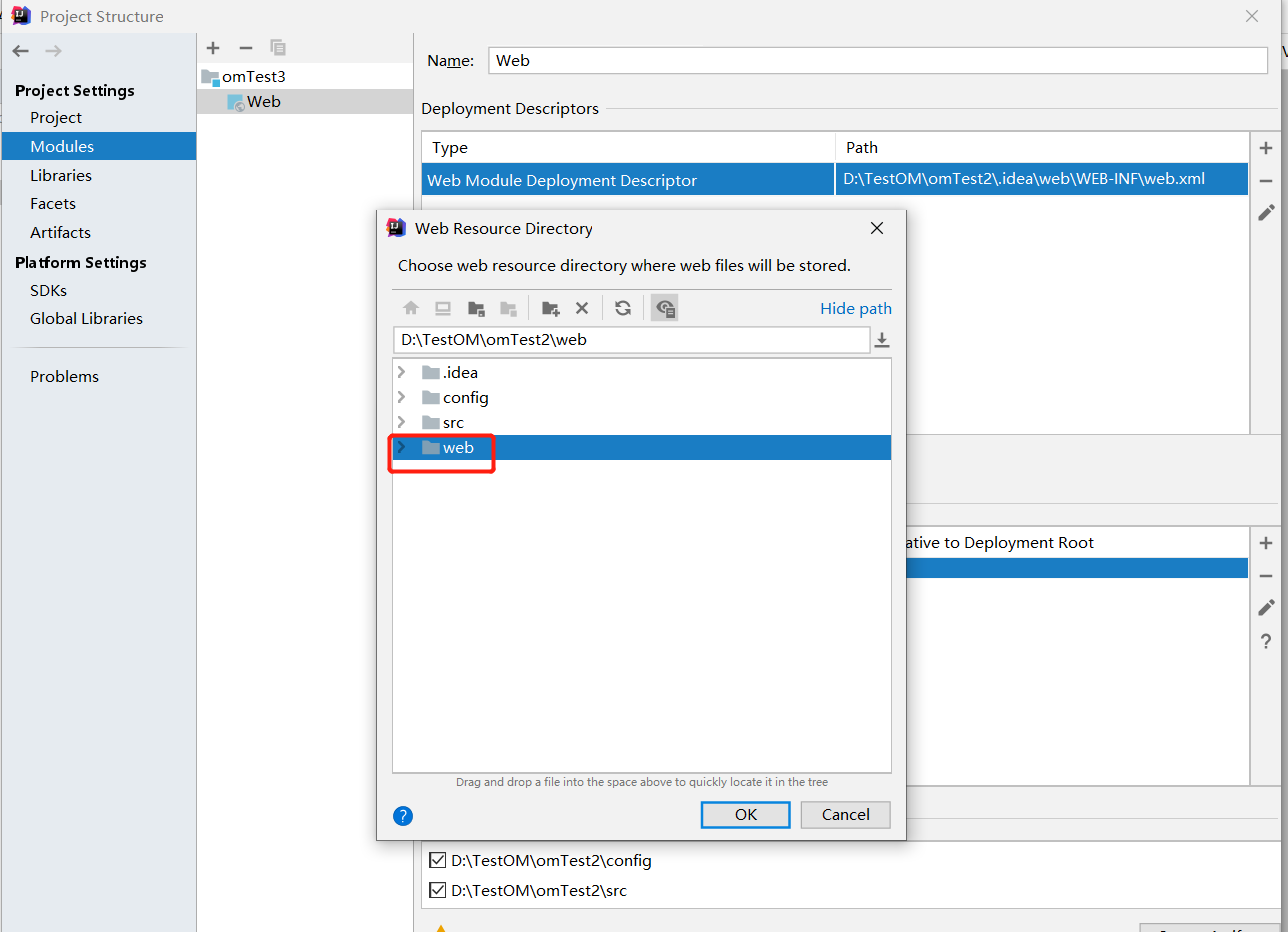
Task: Expand the web folder chevron
Action: click(401, 447)
